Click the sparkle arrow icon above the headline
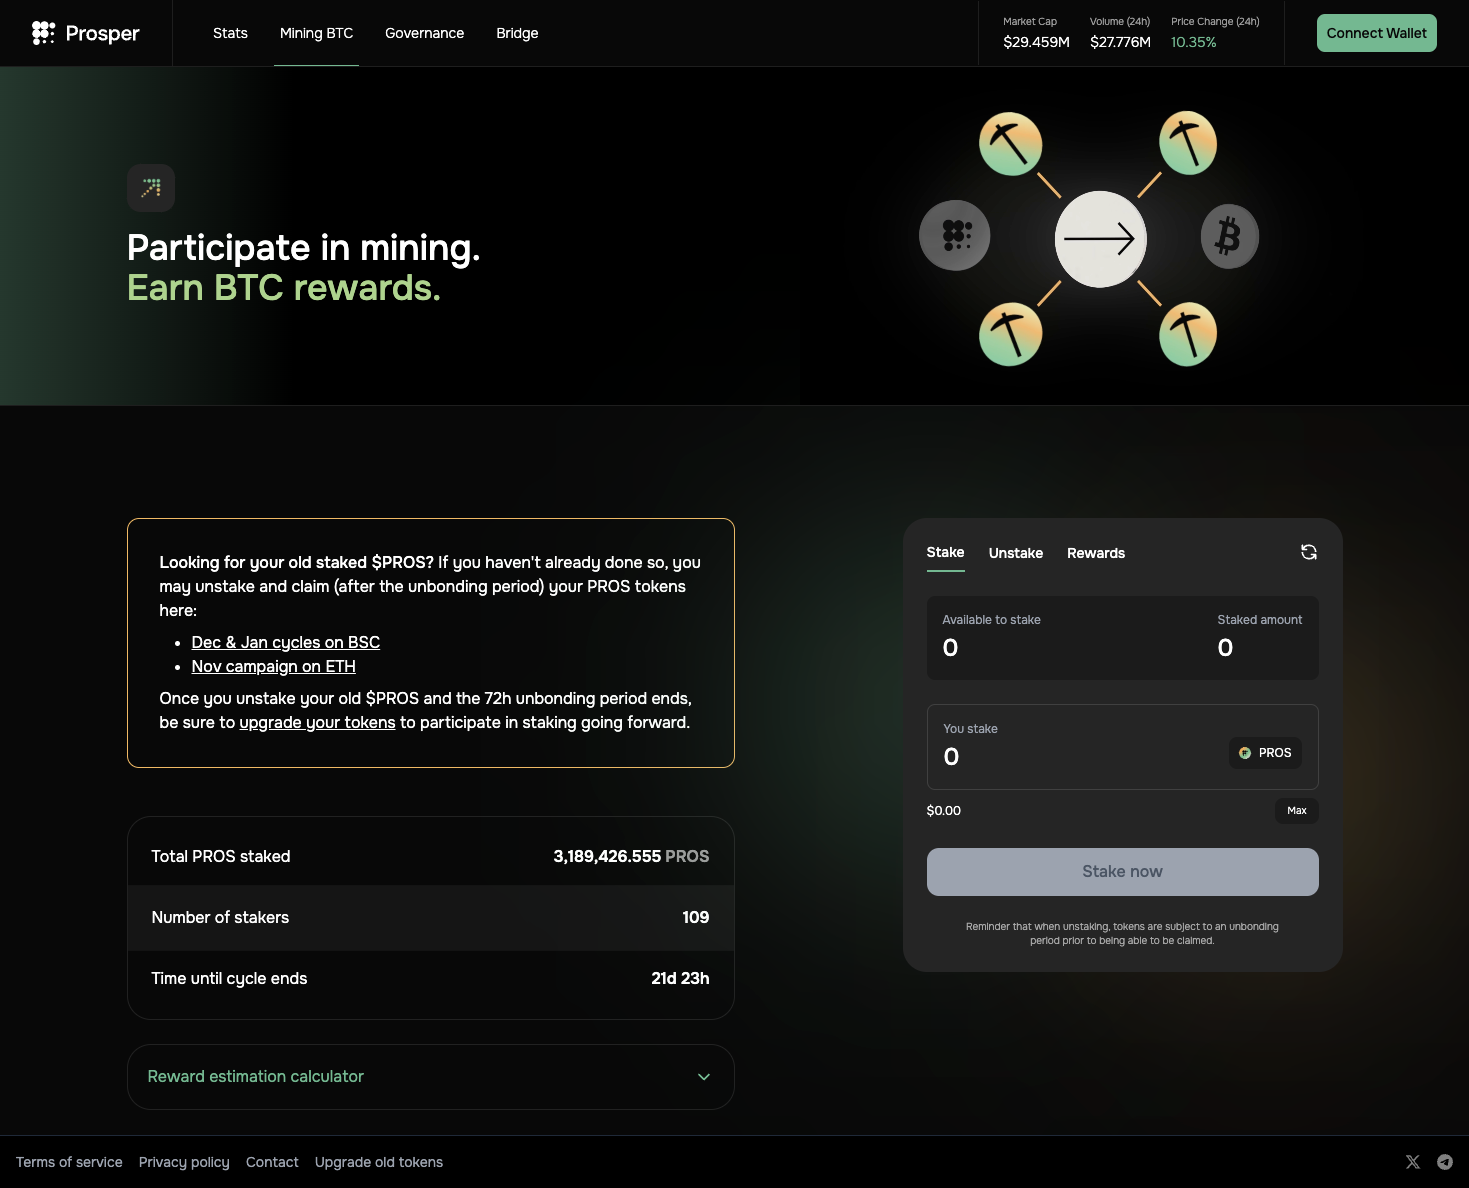The image size is (1469, 1188). [151, 188]
